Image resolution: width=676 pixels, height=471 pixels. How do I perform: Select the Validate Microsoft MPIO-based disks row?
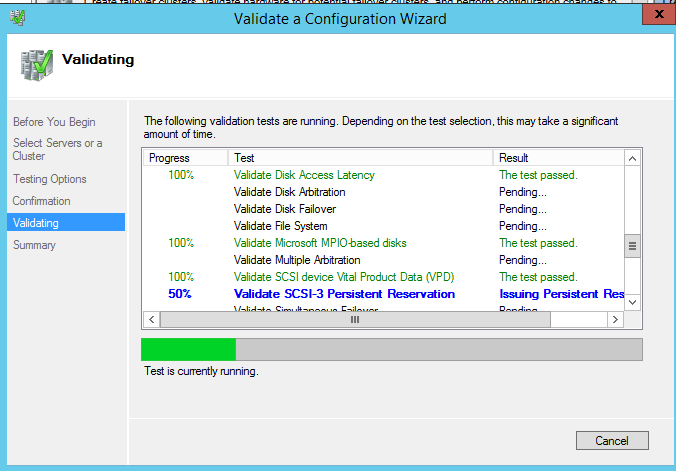pos(384,243)
